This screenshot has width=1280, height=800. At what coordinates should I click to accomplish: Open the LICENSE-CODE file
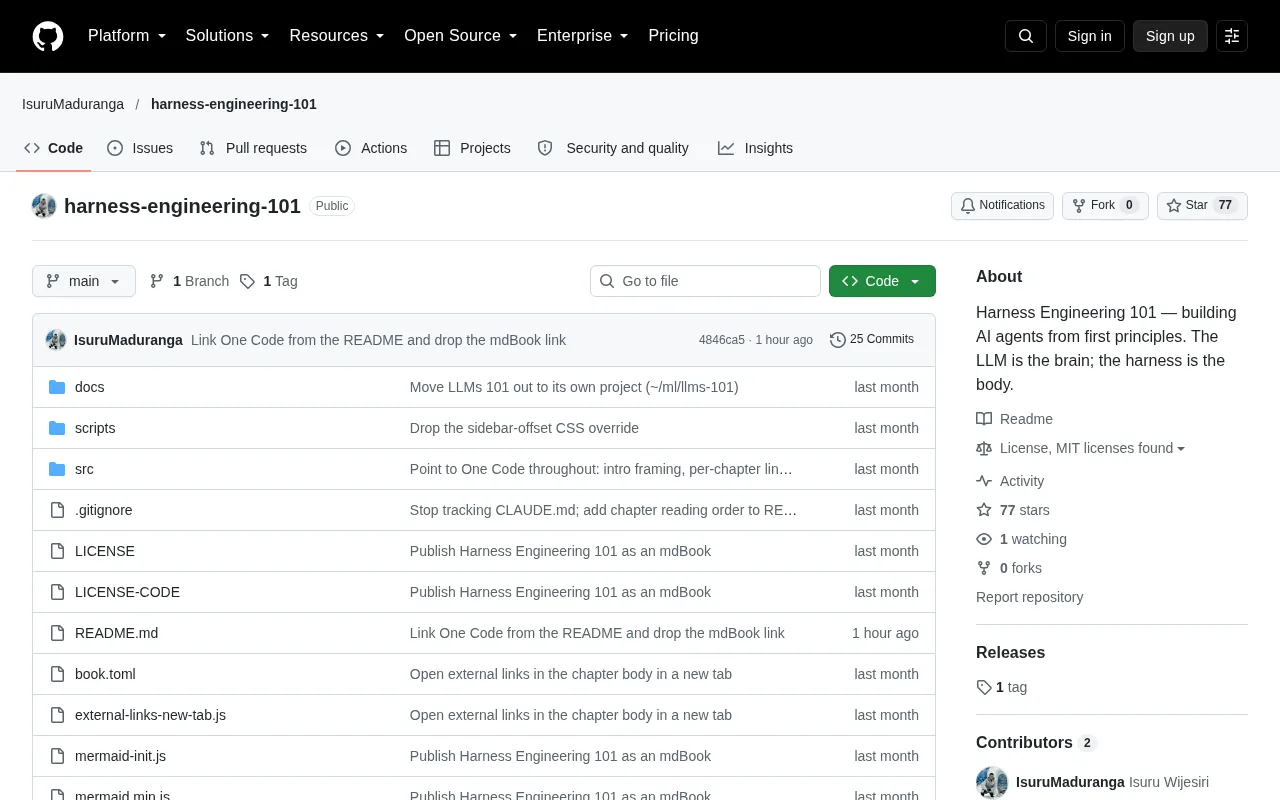coord(127,592)
